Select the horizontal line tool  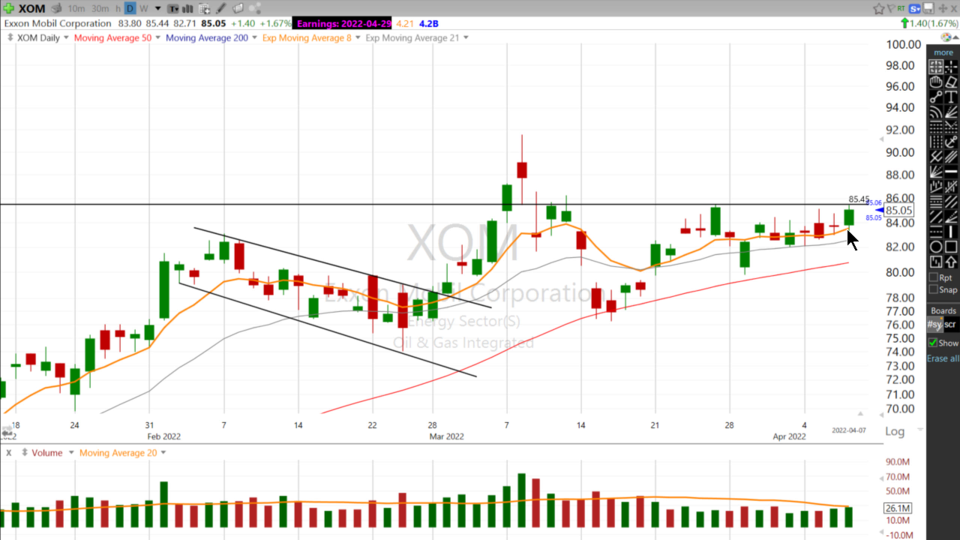point(951,171)
